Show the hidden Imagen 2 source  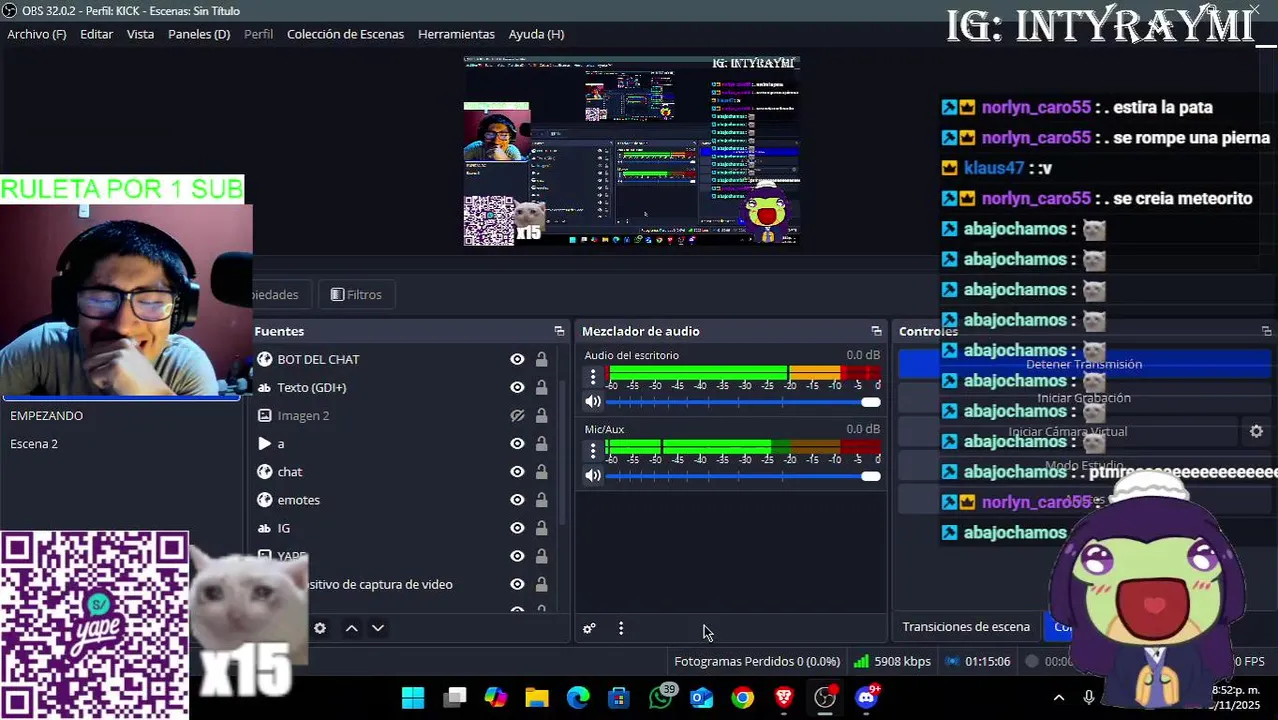(517, 415)
